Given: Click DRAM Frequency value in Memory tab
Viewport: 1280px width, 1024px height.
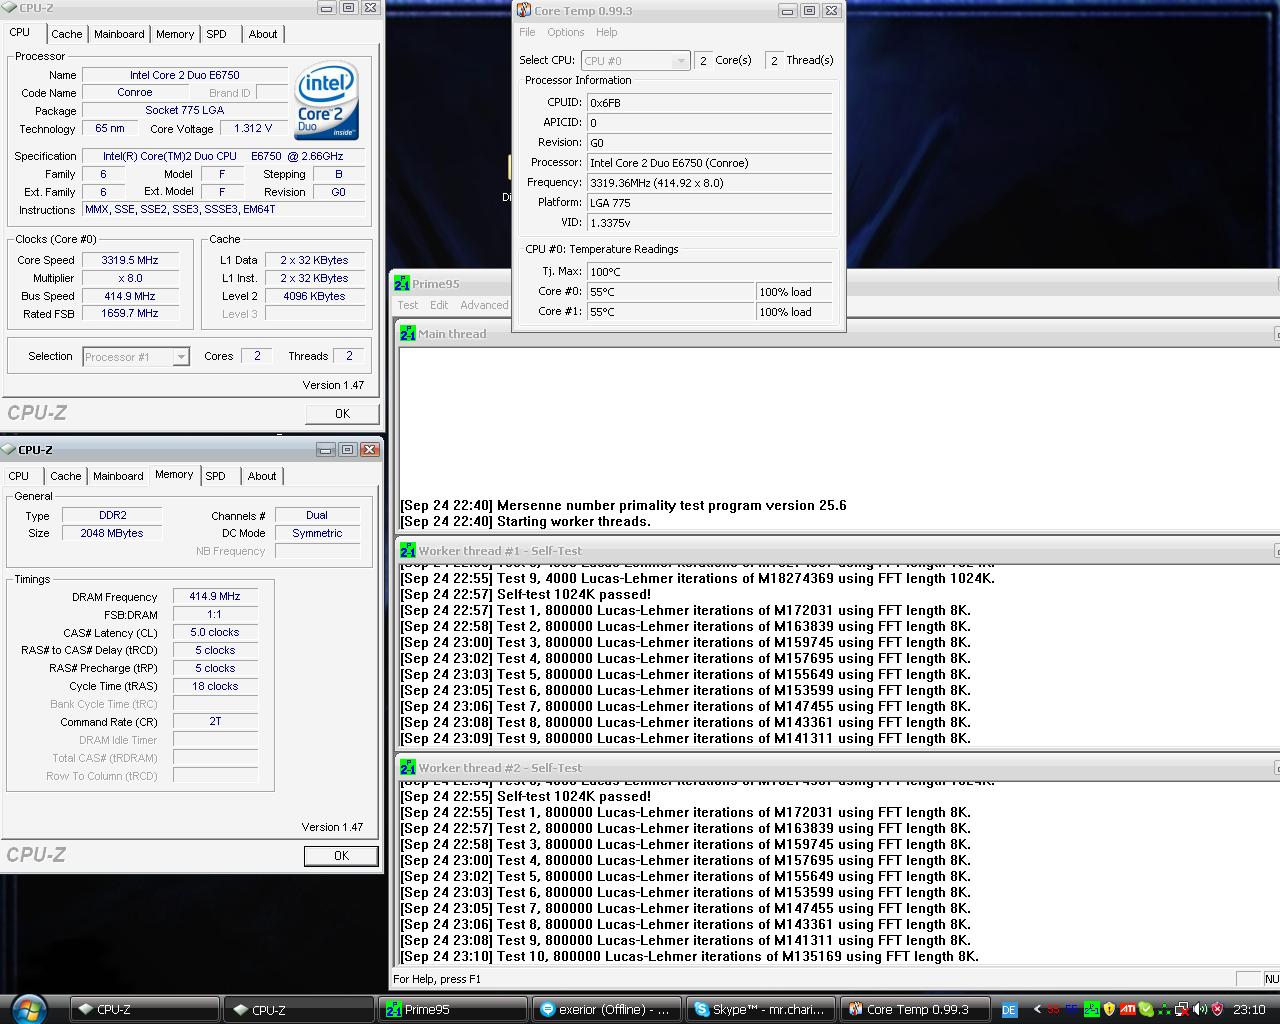Looking at the screenshot, I should [215, 596].
